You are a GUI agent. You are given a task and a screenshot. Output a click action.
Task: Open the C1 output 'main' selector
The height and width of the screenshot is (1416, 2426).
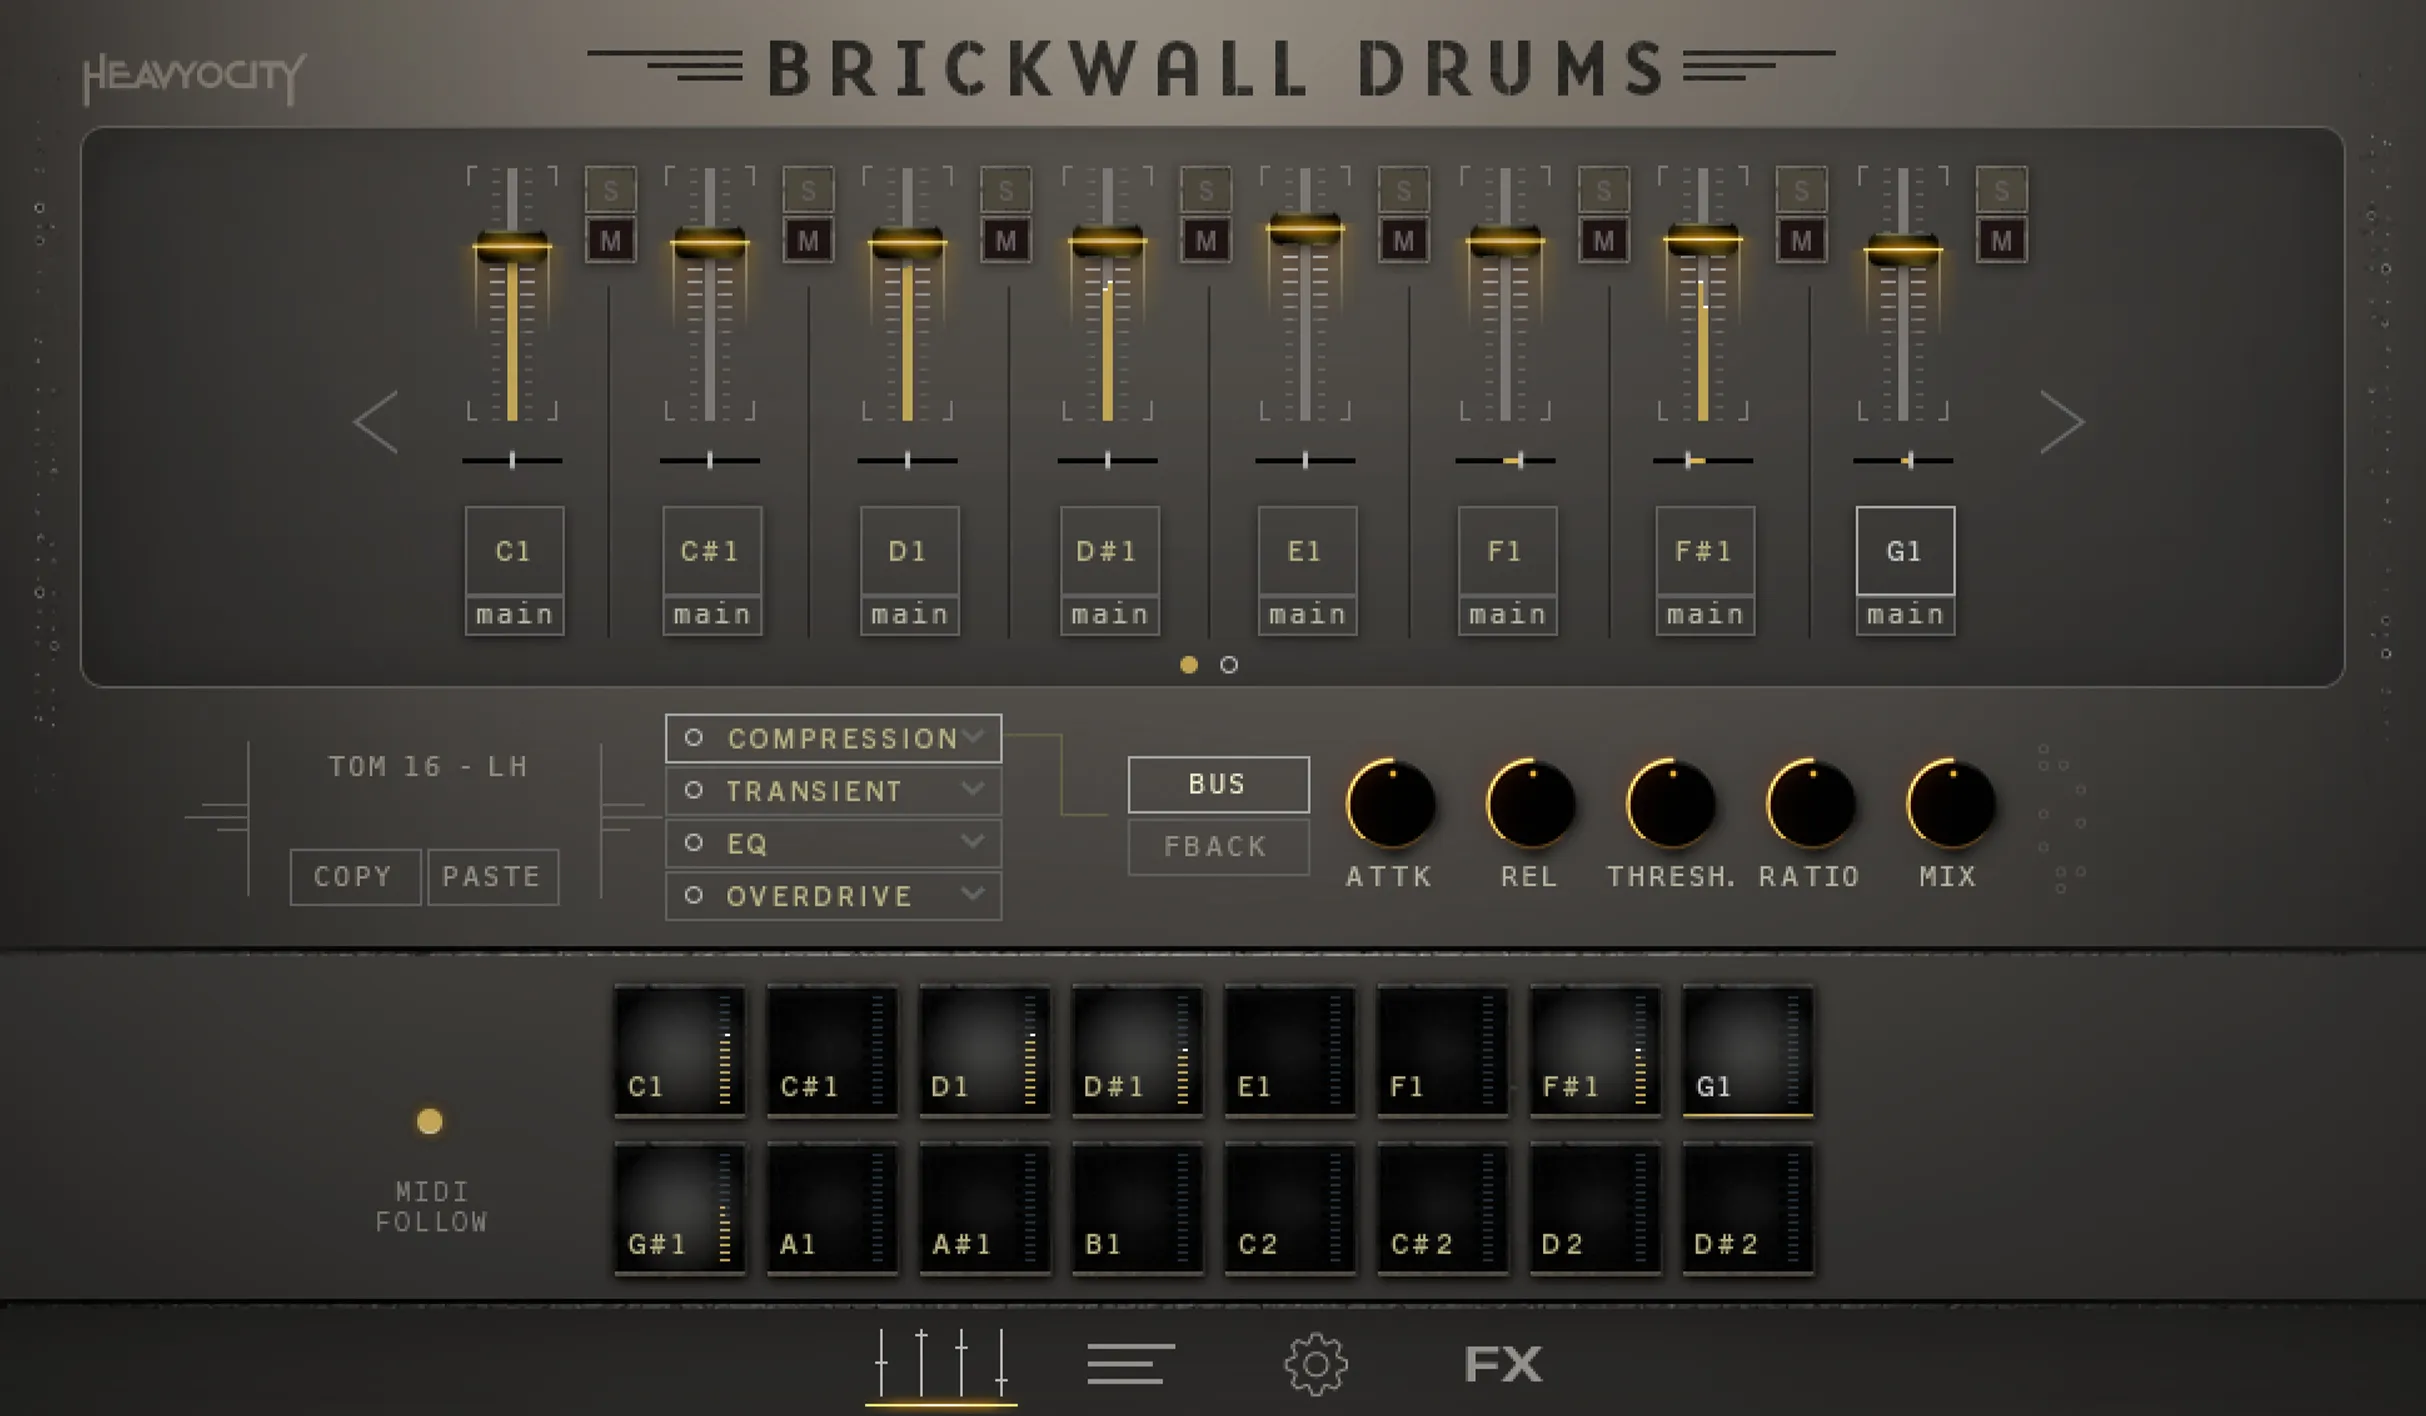pyautogui.click(x=514, y=614)
